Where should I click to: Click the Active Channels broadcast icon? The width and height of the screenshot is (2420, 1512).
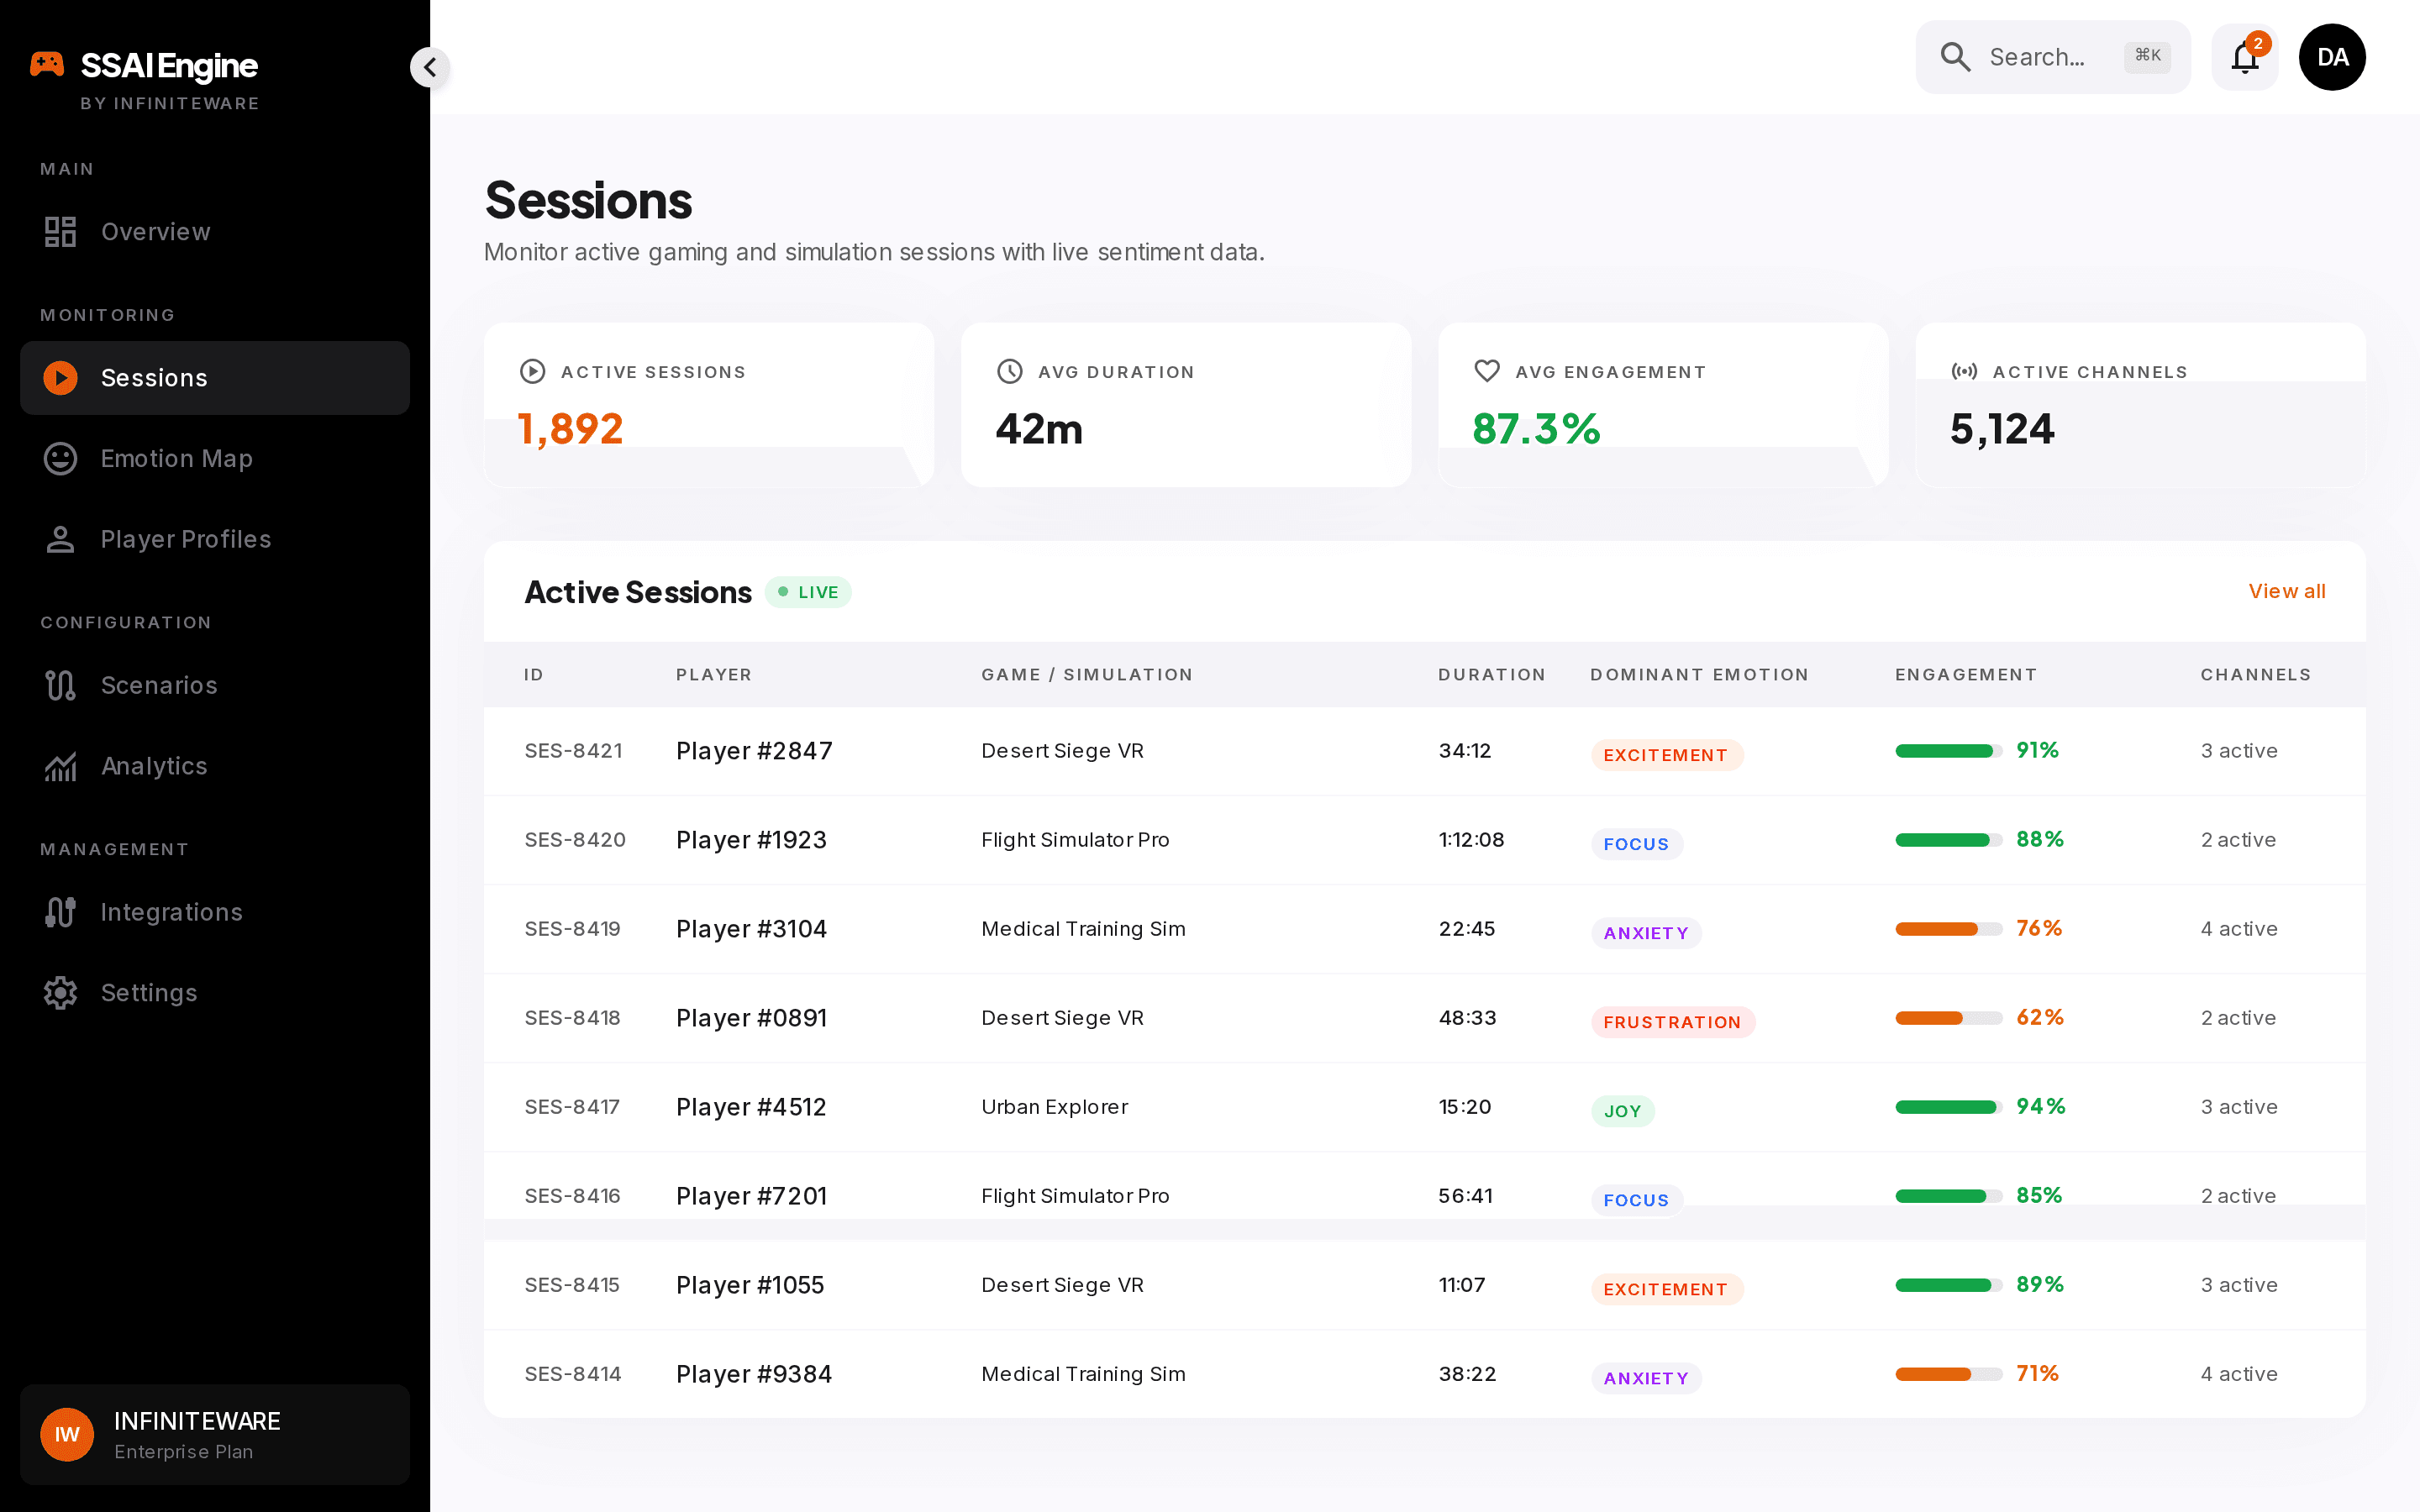1964,372
